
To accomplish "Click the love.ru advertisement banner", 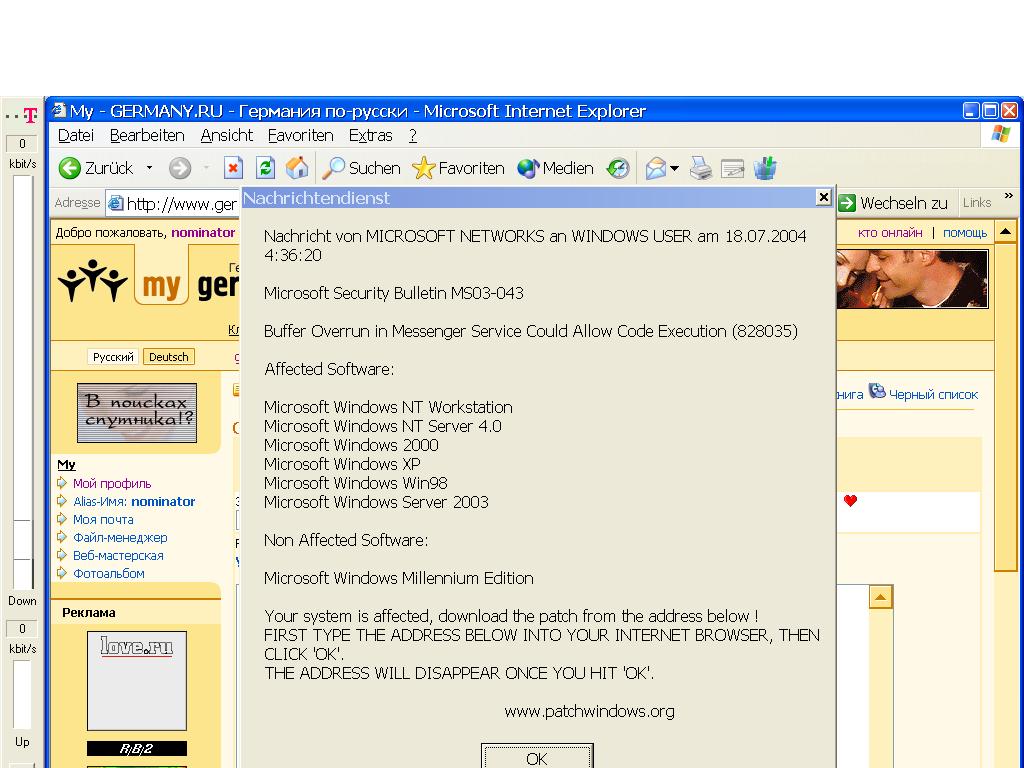I will [x=136, y=680].
